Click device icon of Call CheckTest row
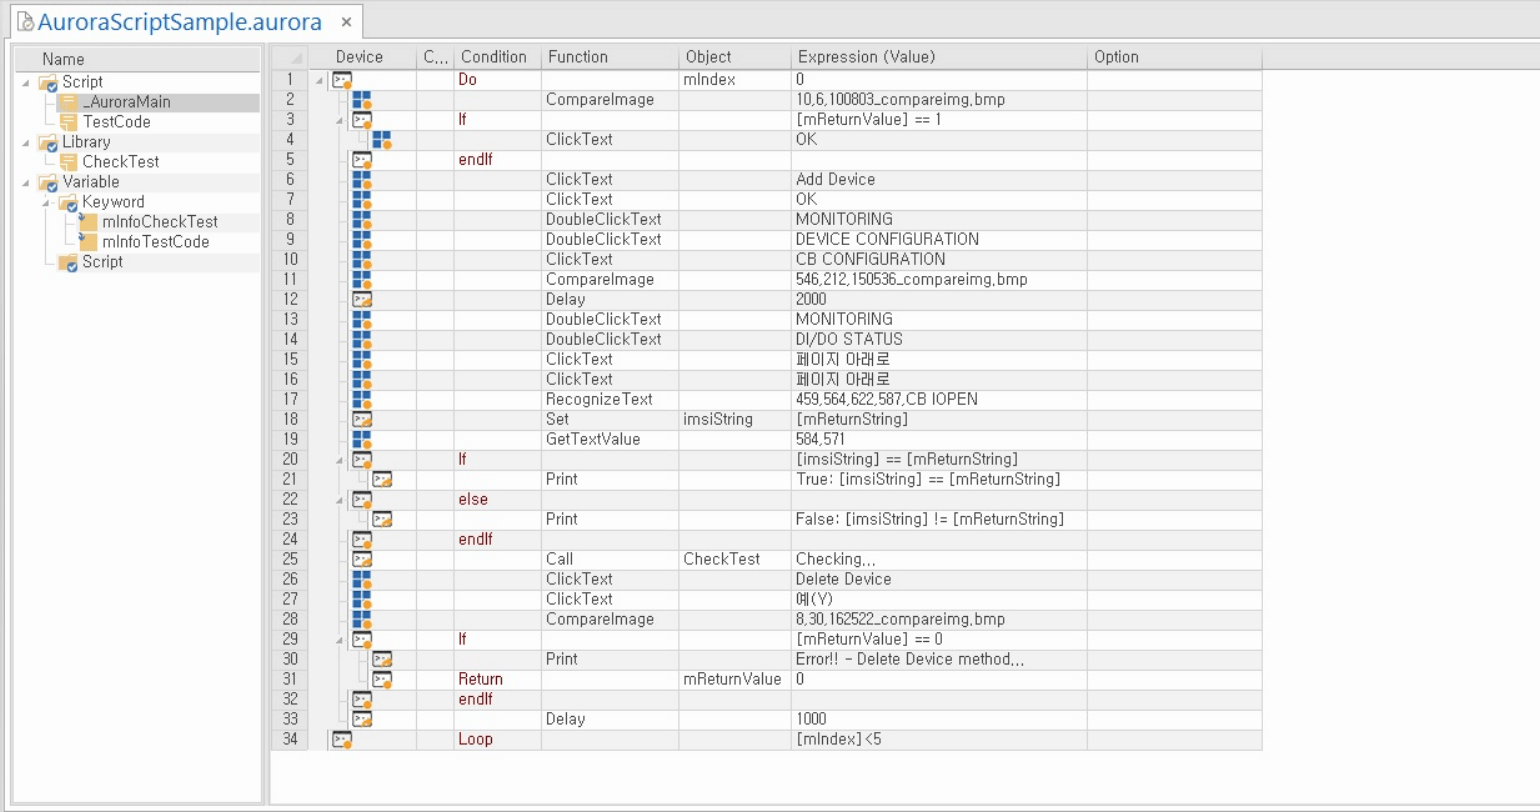 (362, 560)
